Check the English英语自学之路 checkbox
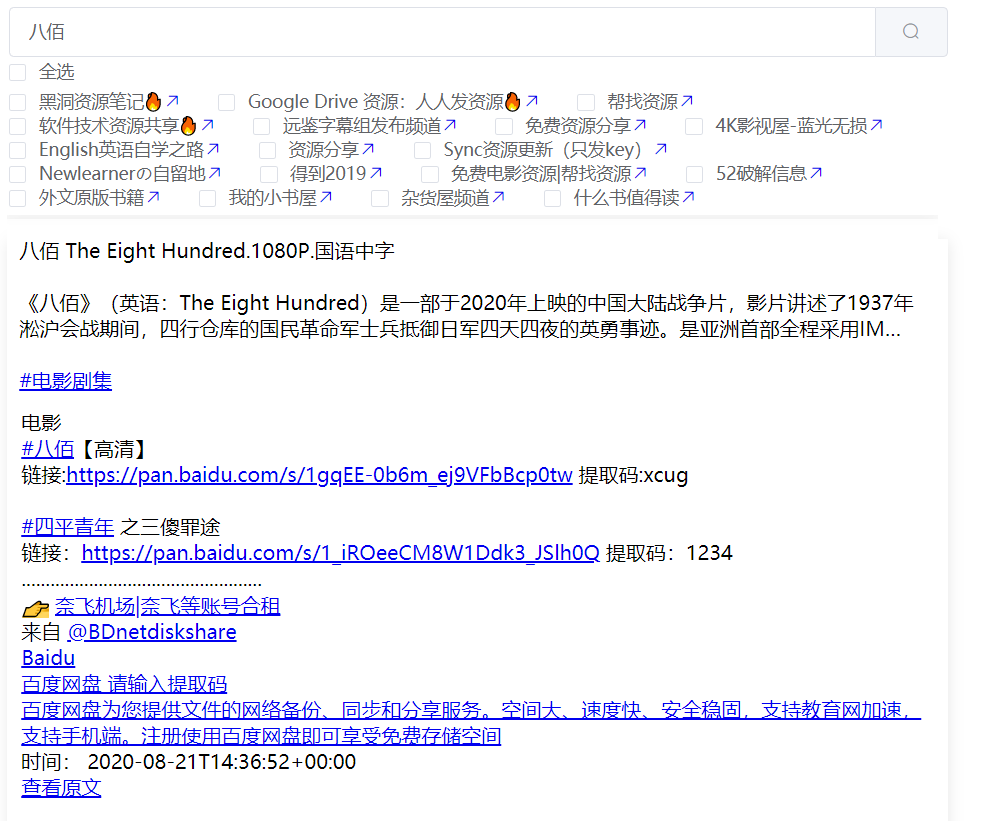The height and width of the screenshot is (821, 990). (x=18, y=150)
